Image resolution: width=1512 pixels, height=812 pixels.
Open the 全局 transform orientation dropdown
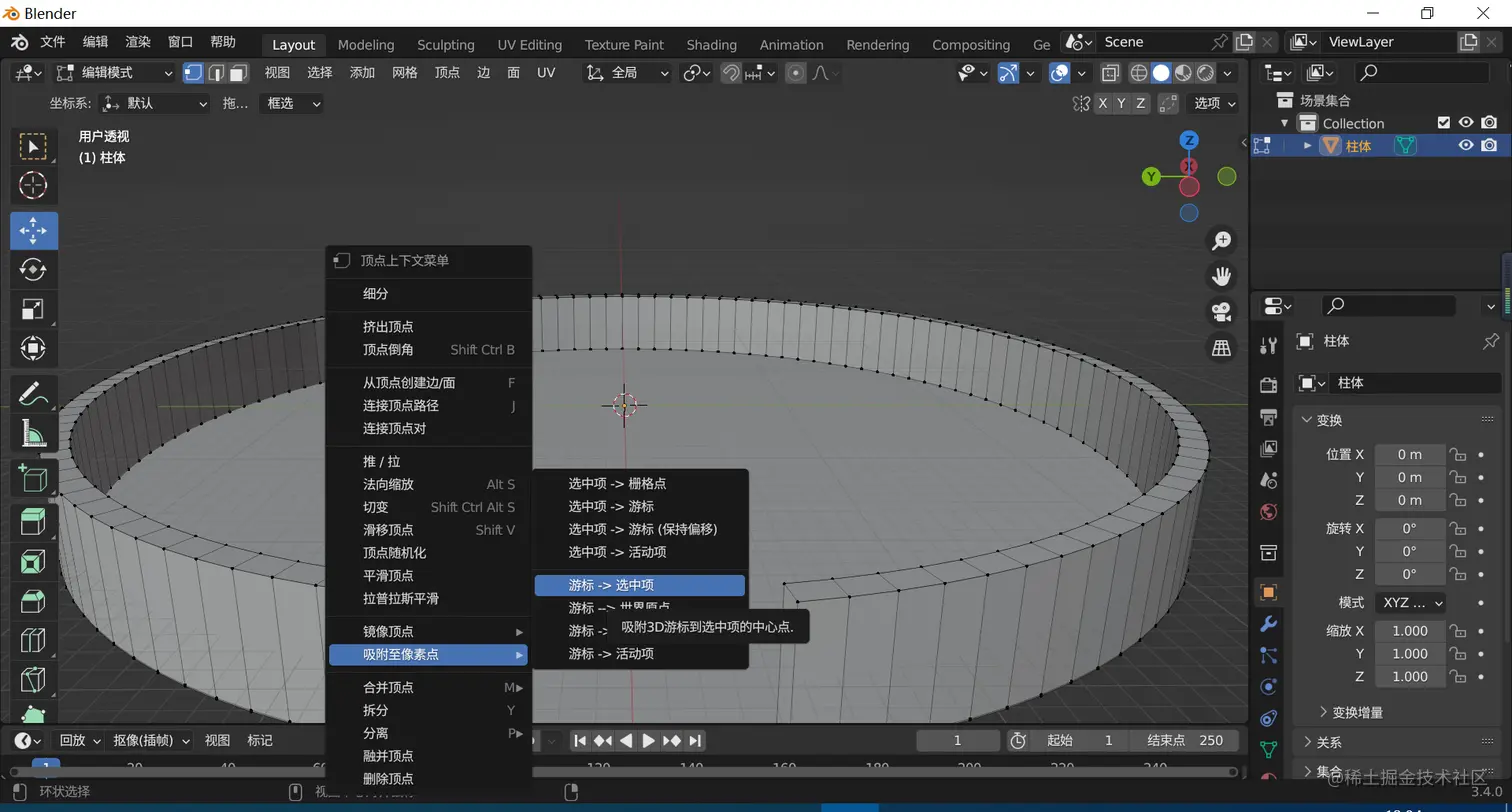pyautogui.click(x=628, y=73)
